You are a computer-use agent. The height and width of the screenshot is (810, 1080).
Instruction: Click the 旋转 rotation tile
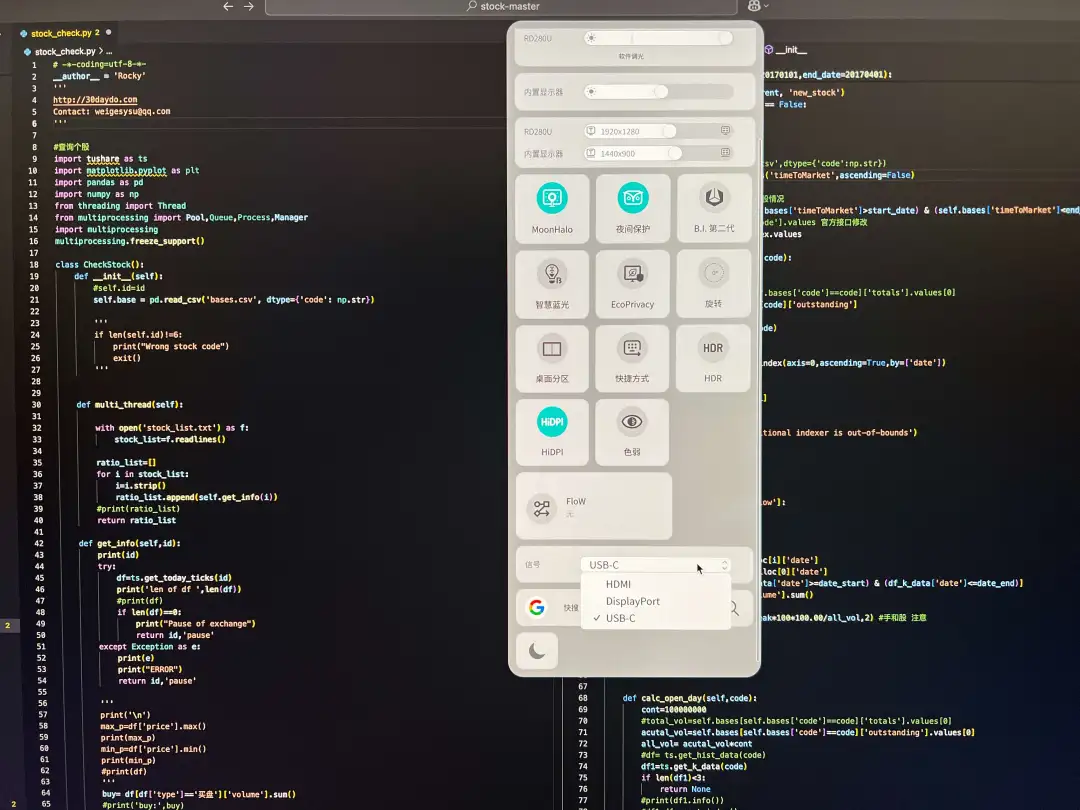(x=714, y=284)
